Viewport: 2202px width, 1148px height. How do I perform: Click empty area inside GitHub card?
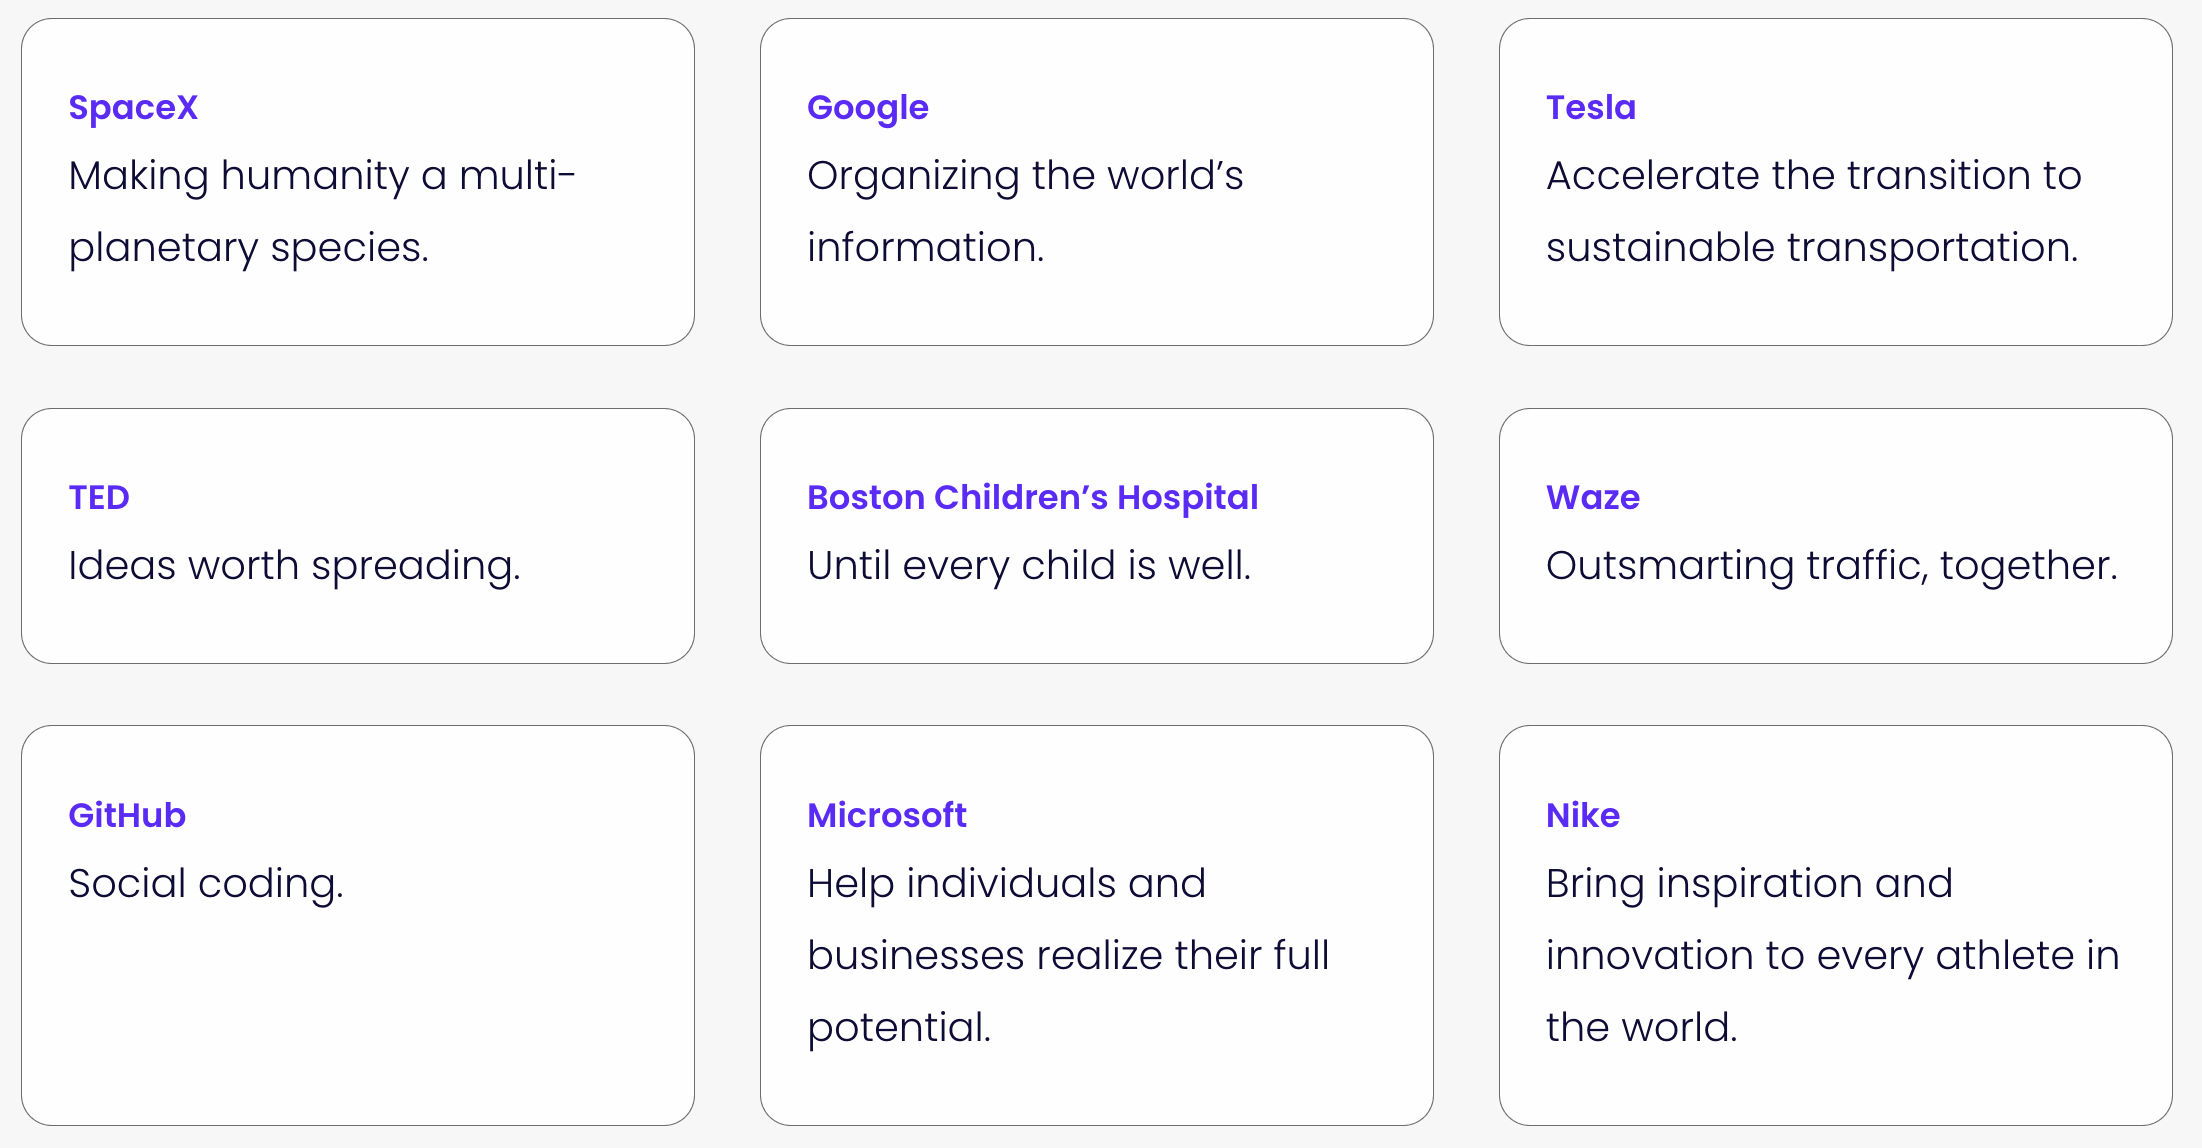tap(357, 1020)
